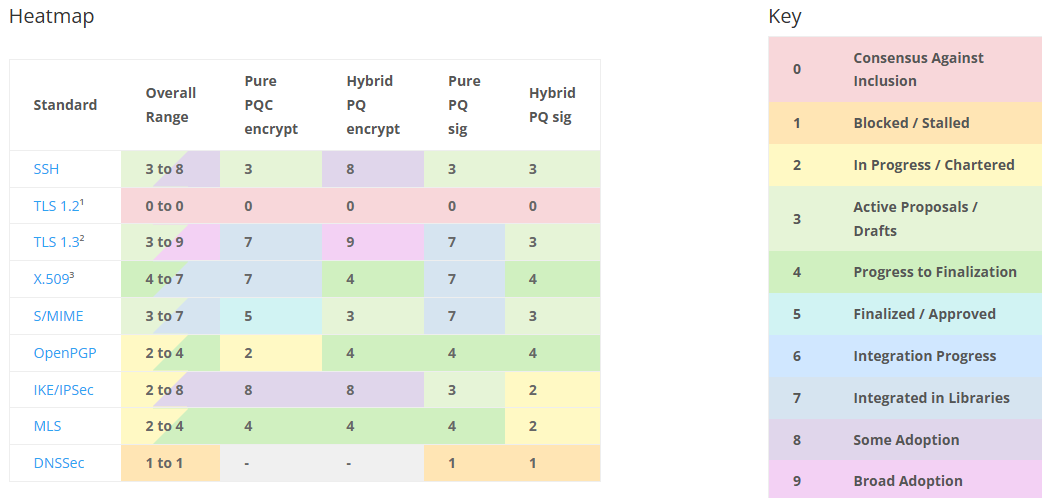Click TLS 1.3 Hybrid PQ encrypt cell showing 9
The image size is (1042, 498).
click(372, 243)
